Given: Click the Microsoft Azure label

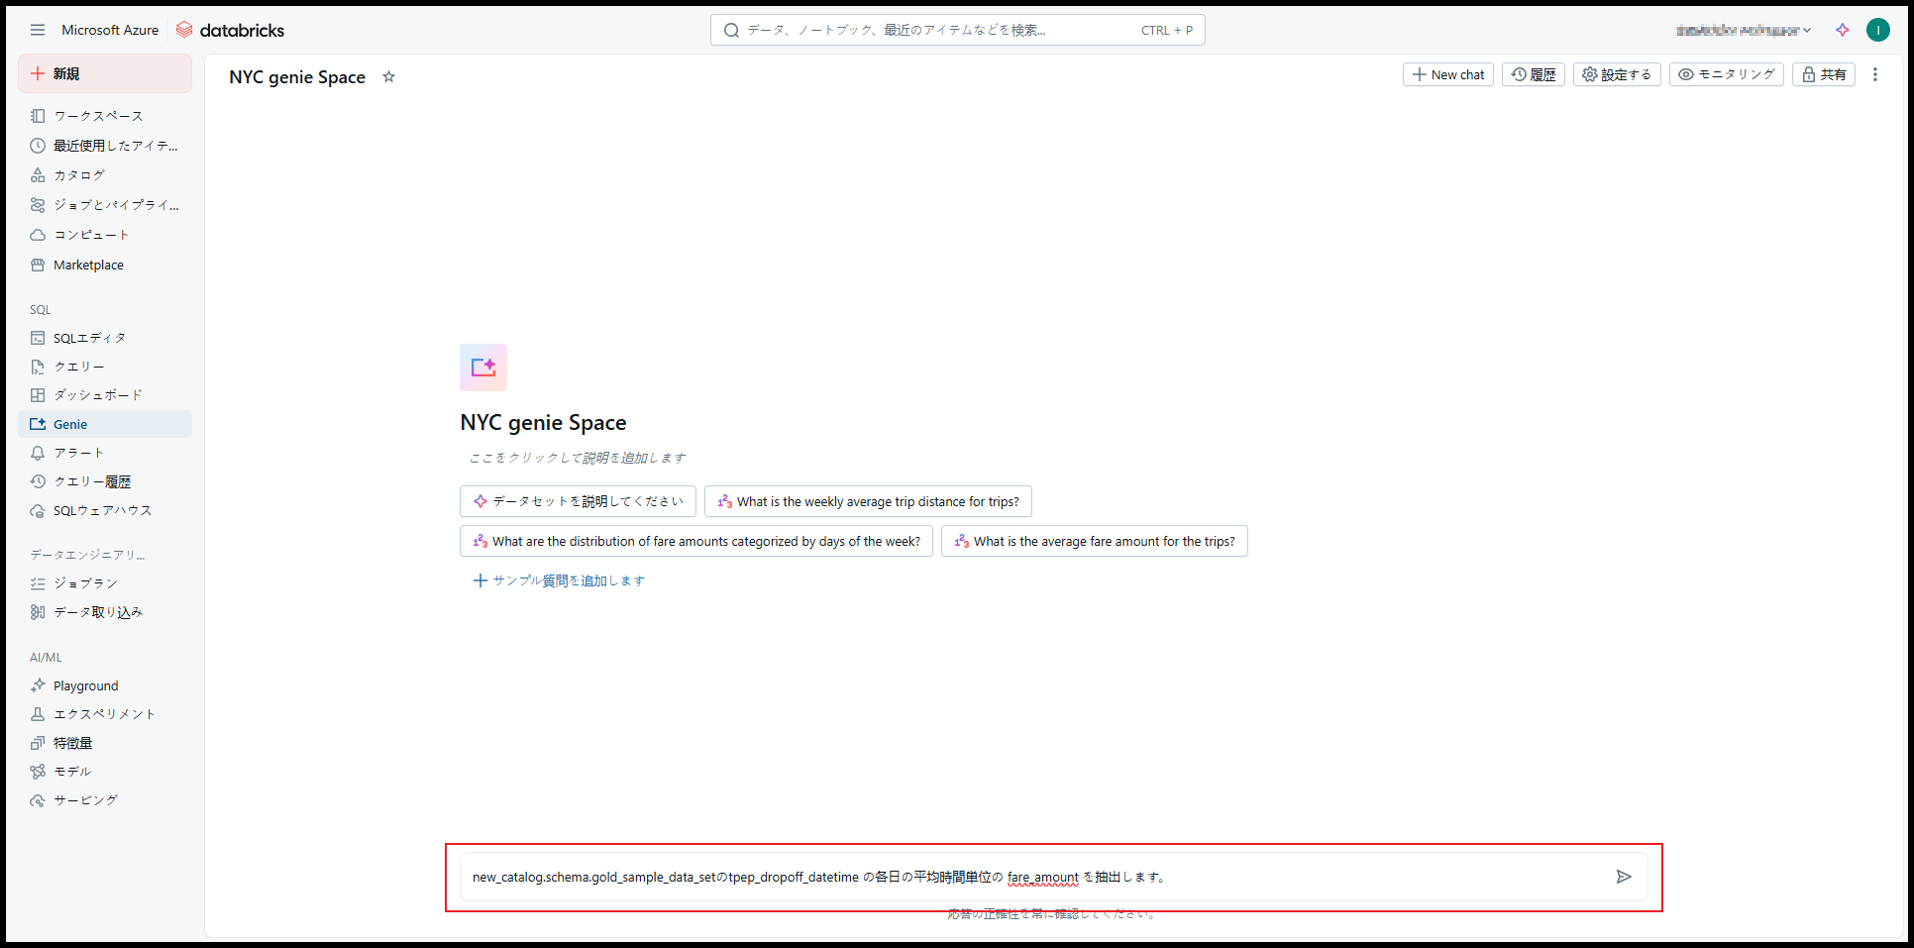Looking at the screenshot, I should point(110,30).
